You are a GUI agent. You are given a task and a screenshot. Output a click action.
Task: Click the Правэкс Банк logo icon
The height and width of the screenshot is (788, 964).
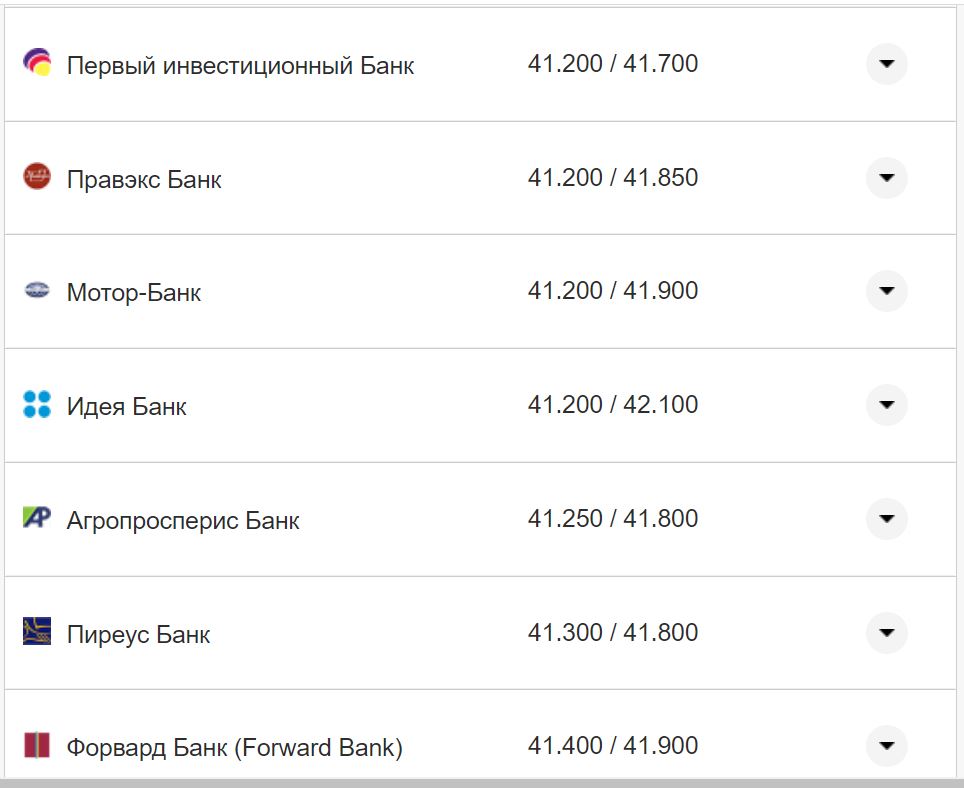point(37,178)
